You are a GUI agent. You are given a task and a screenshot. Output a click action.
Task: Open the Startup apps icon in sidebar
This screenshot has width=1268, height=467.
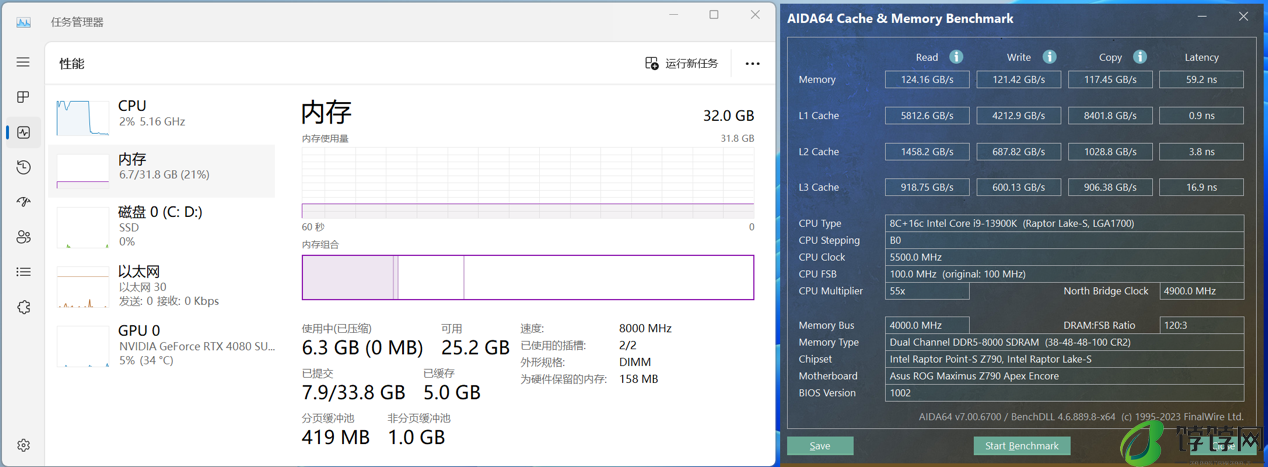pos(23,202)
